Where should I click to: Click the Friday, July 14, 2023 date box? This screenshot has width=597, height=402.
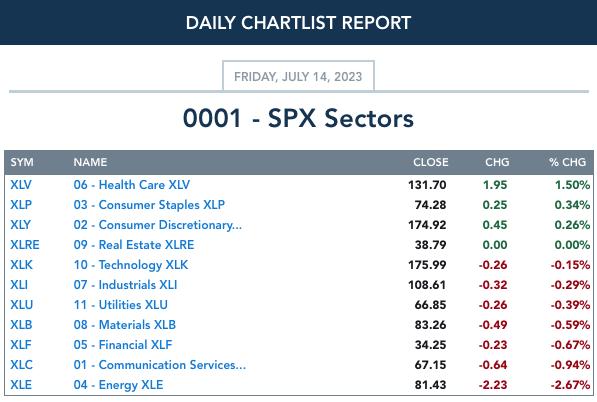[298, 76]
